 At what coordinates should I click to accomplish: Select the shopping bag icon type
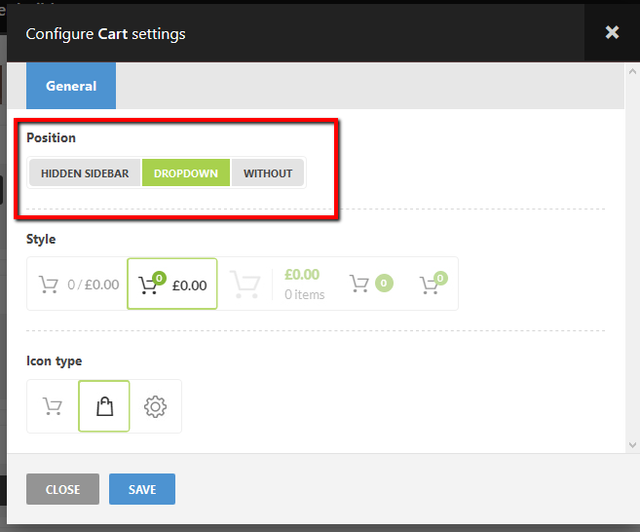point(104,406)
